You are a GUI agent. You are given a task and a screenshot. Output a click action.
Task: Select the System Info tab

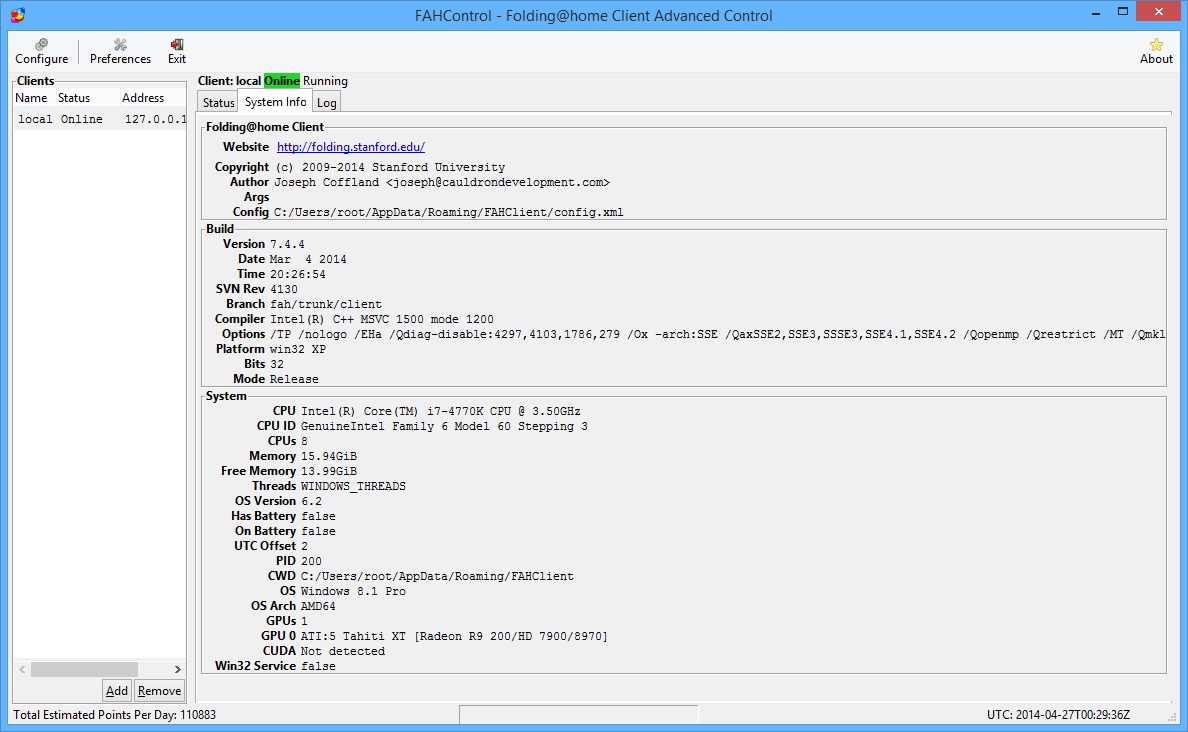(x=275, y=102)
